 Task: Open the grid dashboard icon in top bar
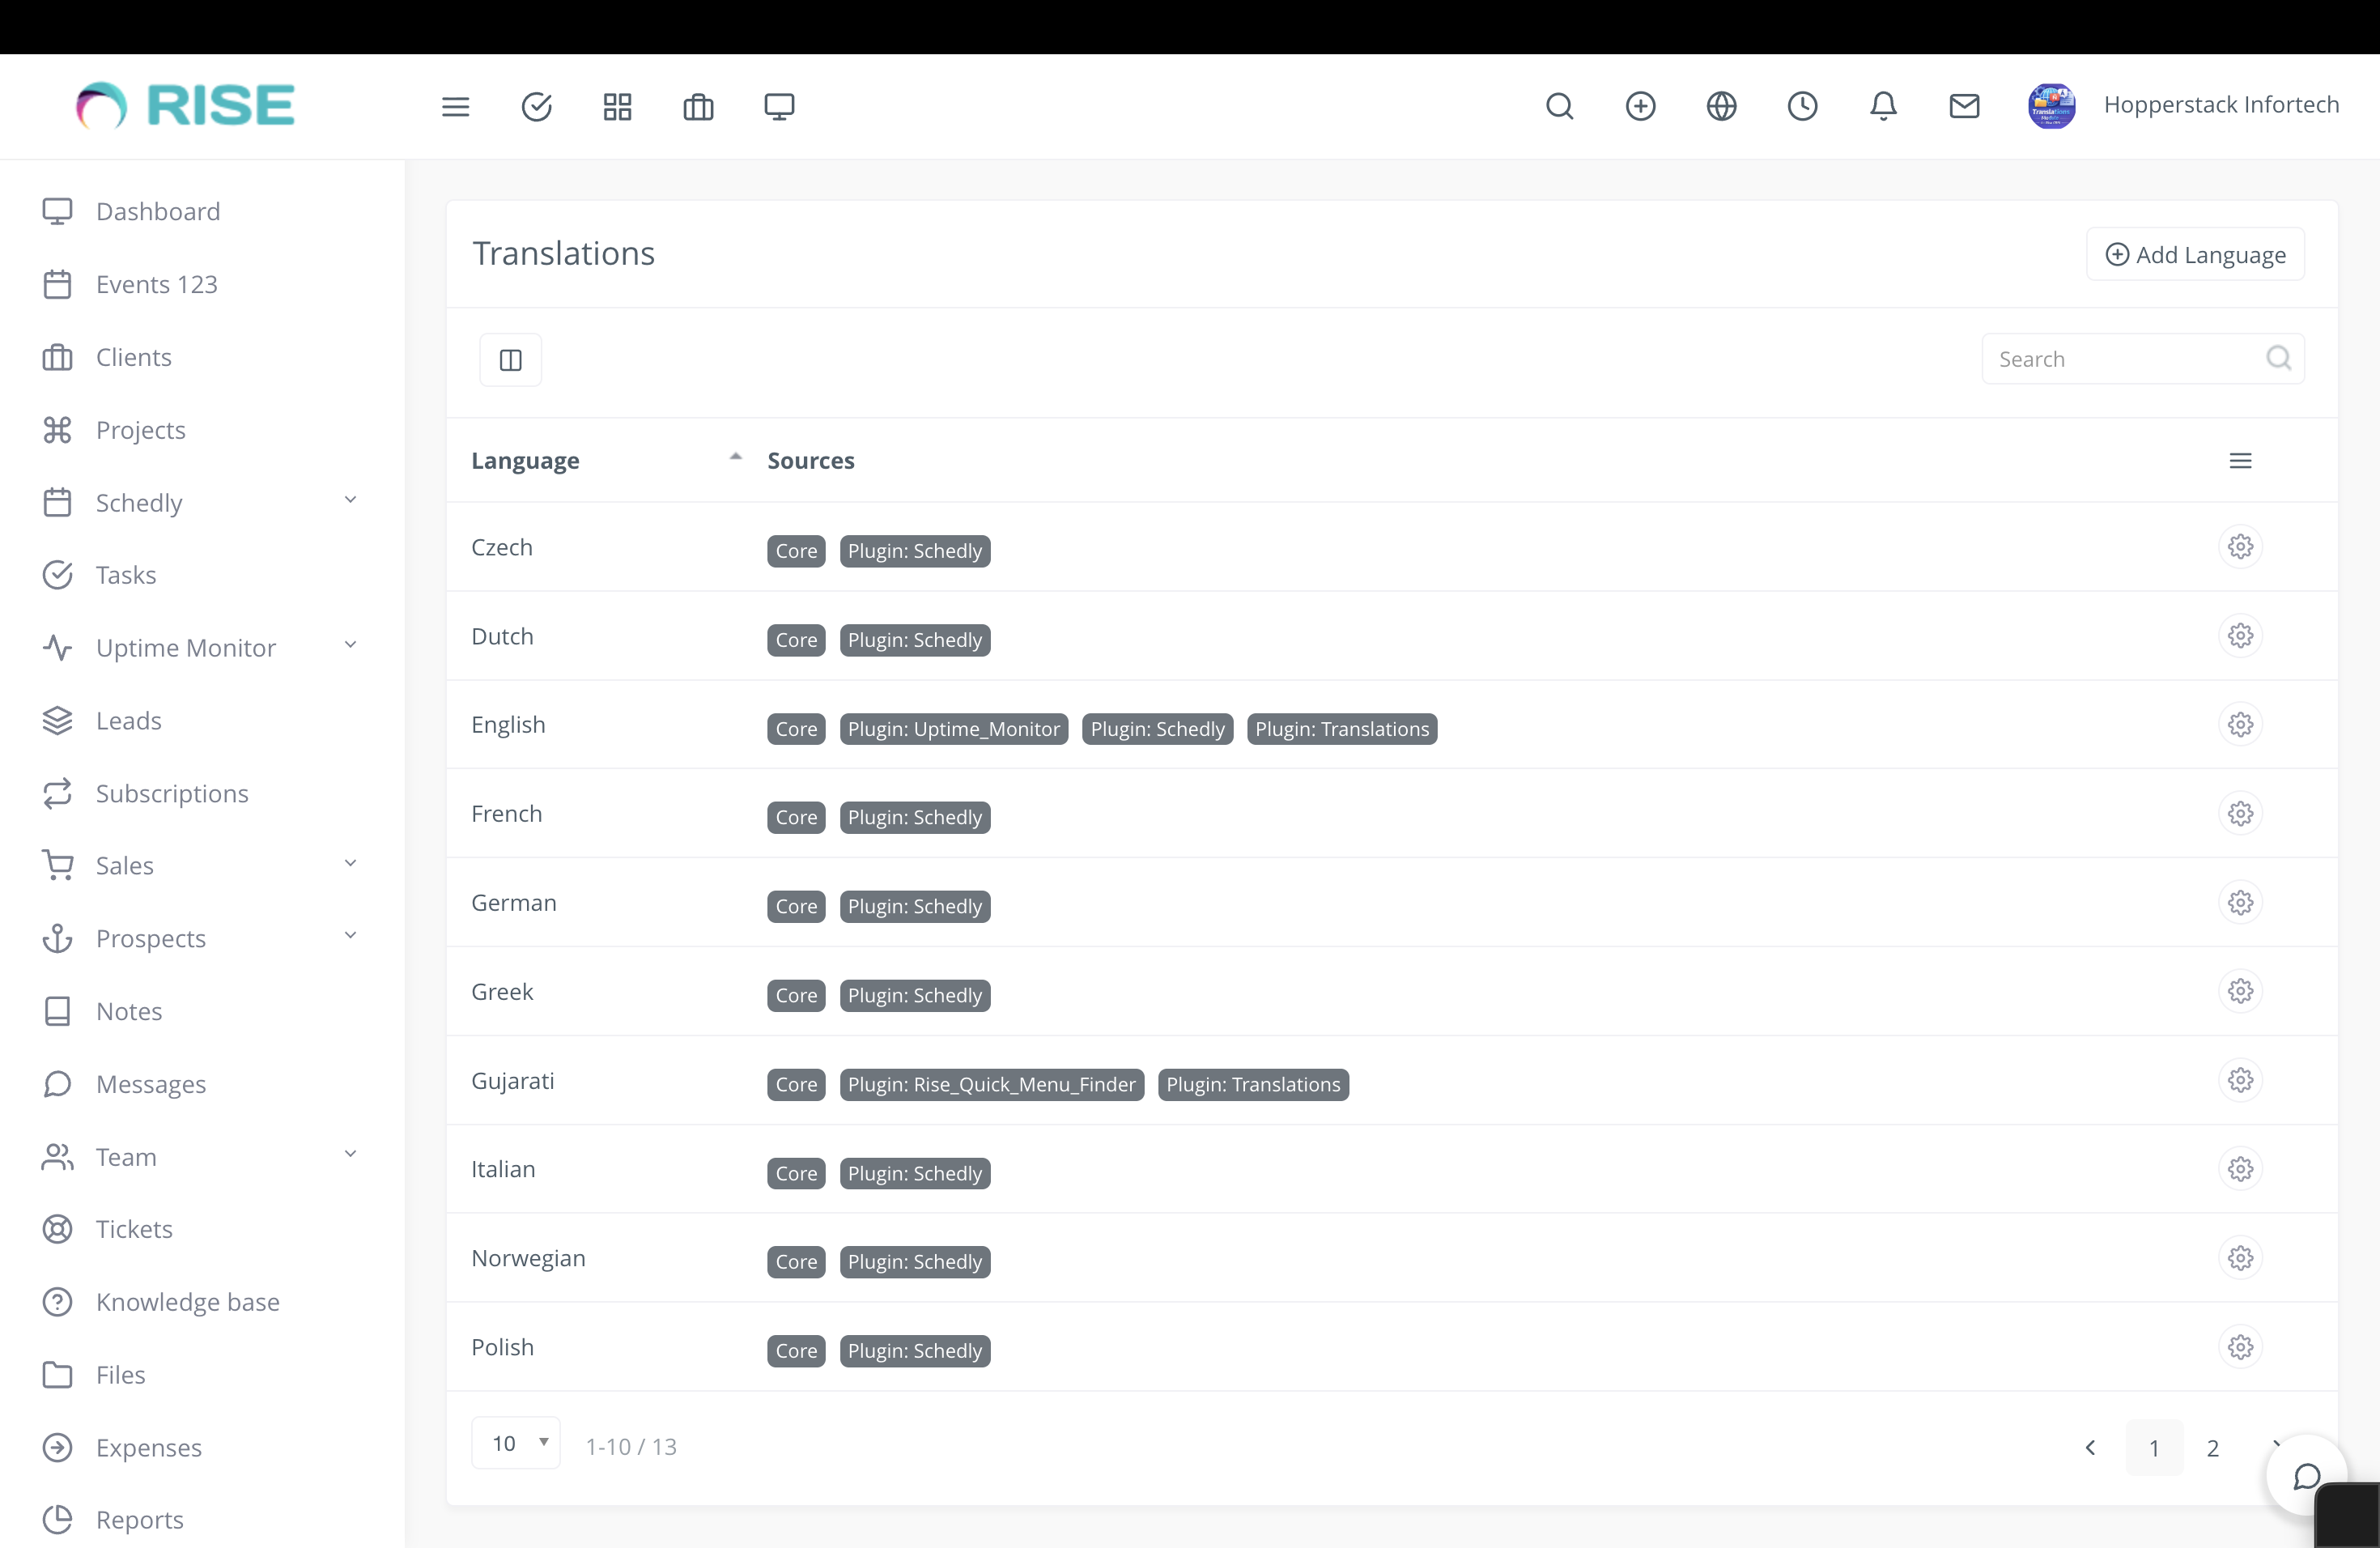pyautogui.click(x=618, y=106)
